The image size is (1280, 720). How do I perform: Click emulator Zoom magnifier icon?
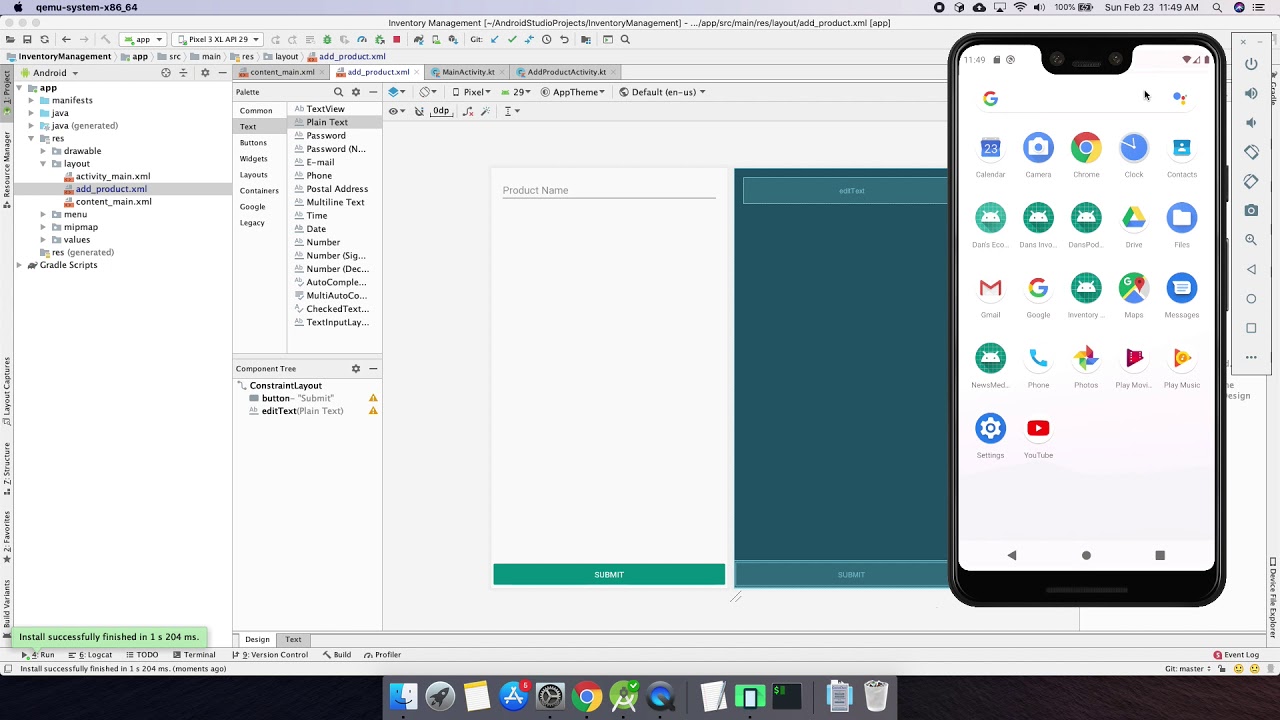(x=1251, y=240)
